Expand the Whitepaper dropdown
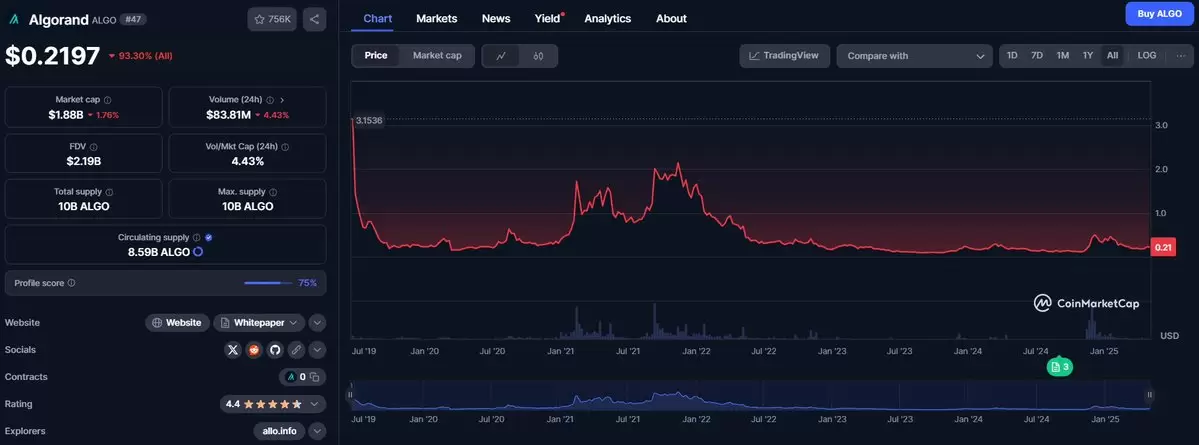This screenshot has height=445, width=1199. pyautogui.click(x=260, y=323)
